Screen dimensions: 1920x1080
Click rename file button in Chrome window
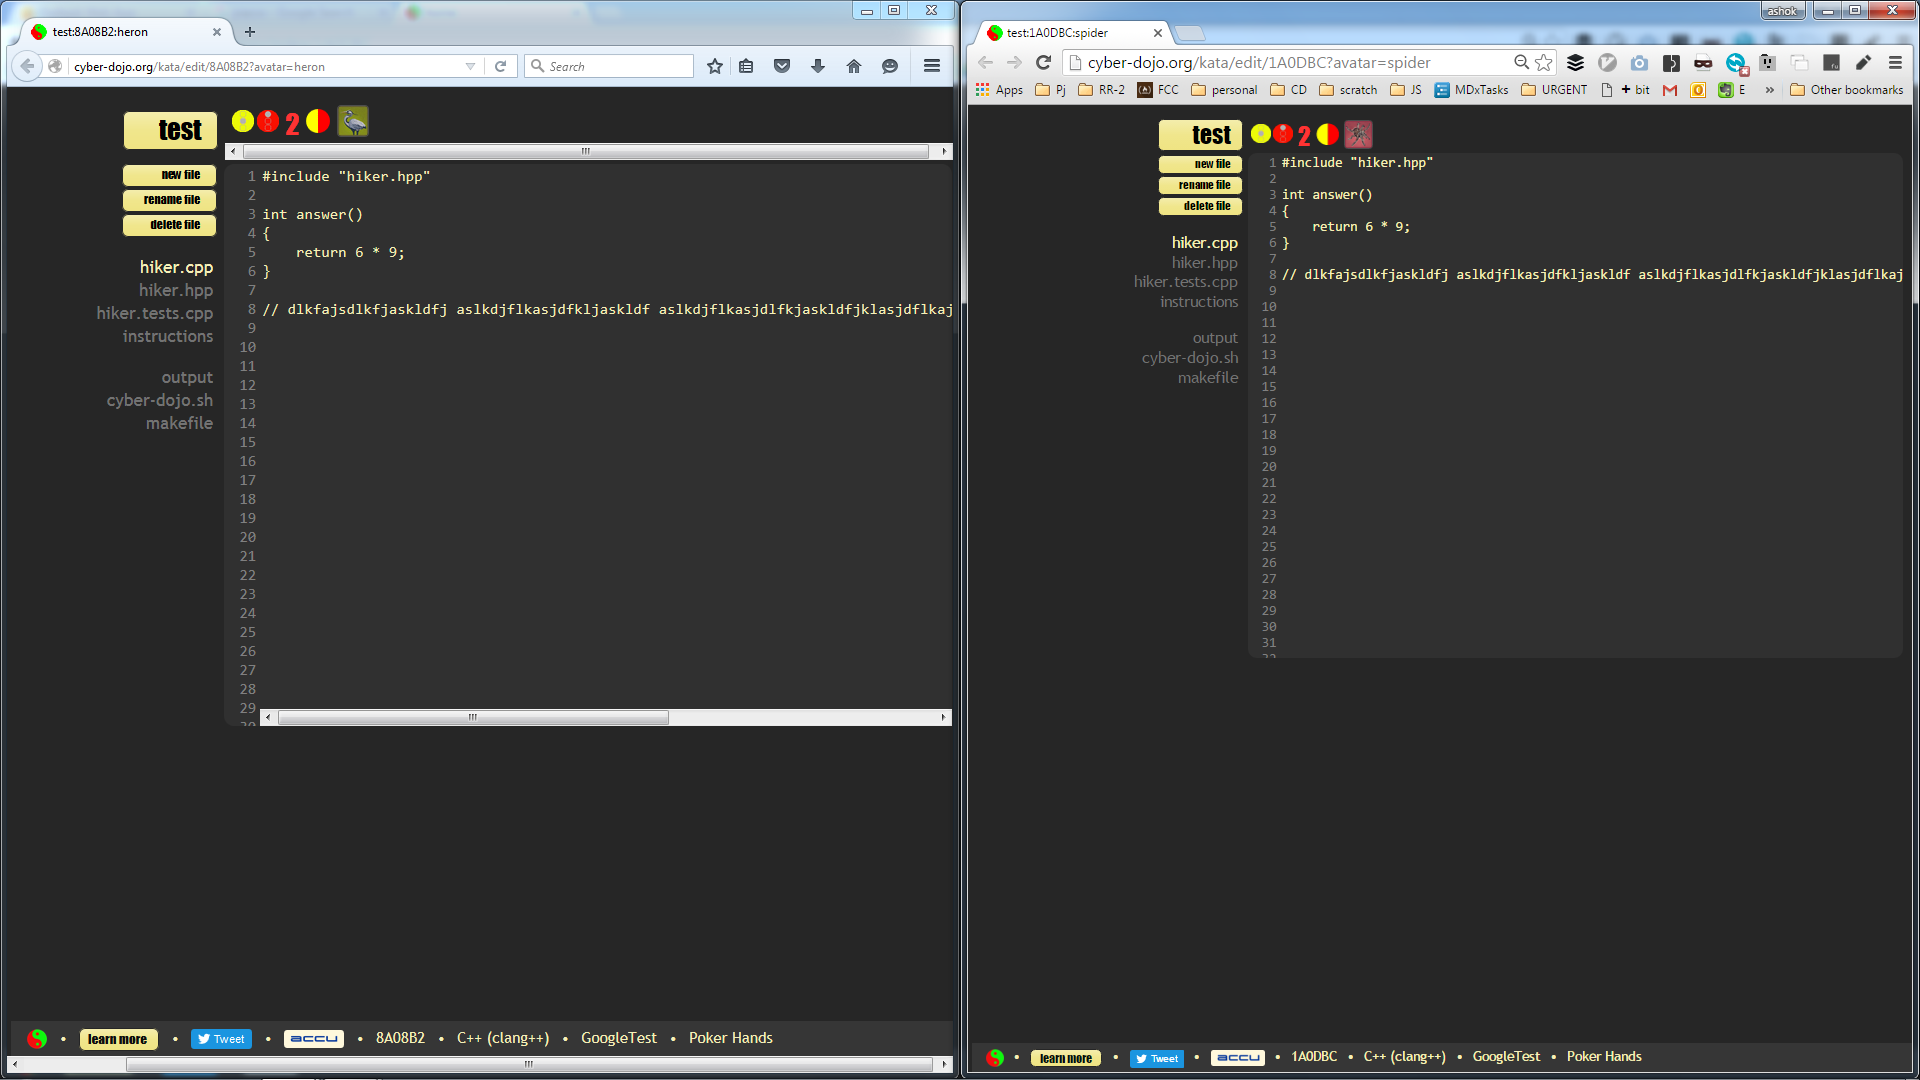point(1200,185)
